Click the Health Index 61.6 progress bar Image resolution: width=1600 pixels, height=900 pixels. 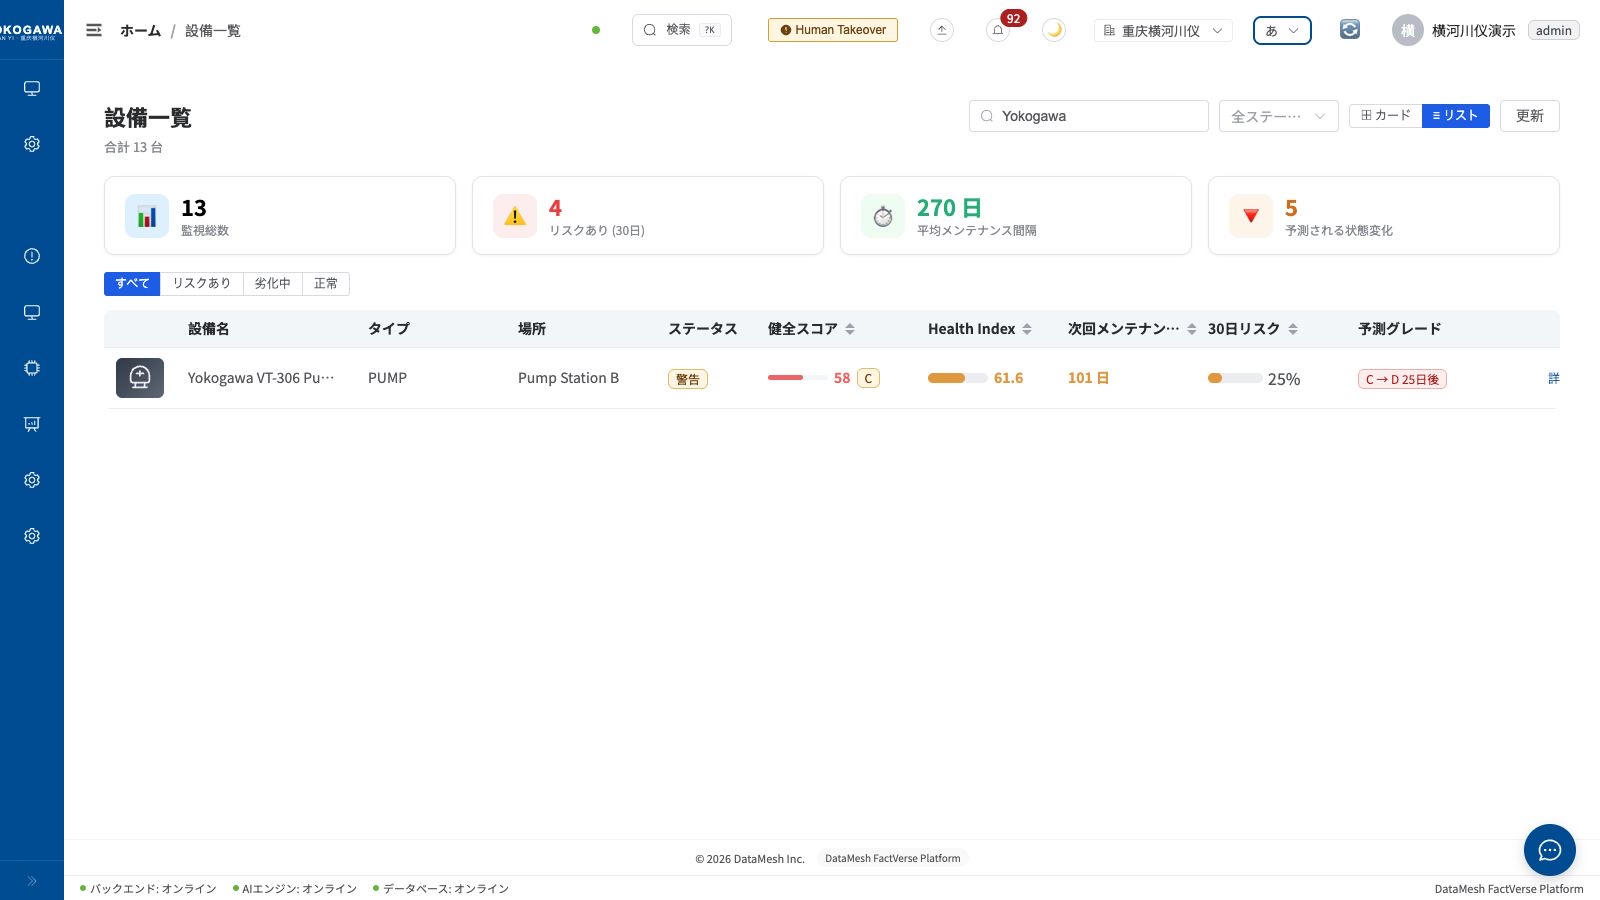[x=958, y=378]
